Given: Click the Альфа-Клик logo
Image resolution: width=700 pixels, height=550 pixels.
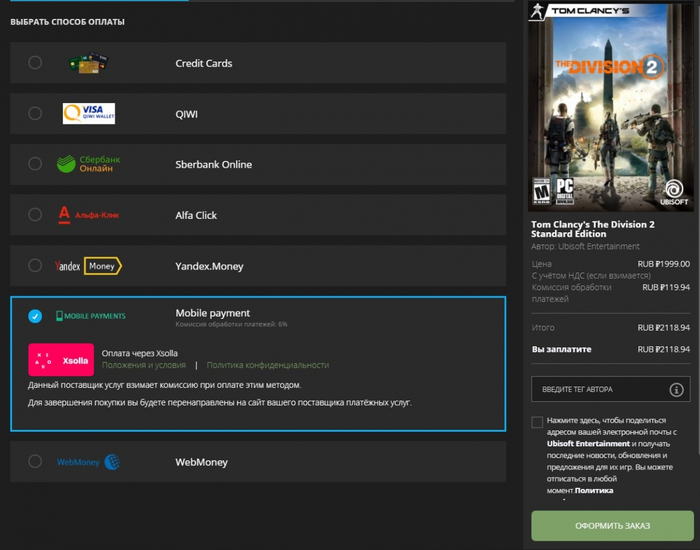Looking at the screenshot, I should (89, 215).
